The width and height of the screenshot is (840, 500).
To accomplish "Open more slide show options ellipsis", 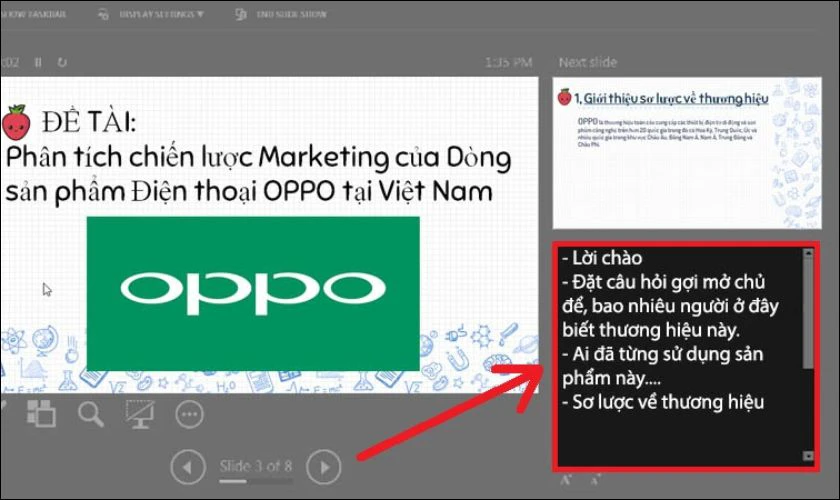I will (190, 414).
